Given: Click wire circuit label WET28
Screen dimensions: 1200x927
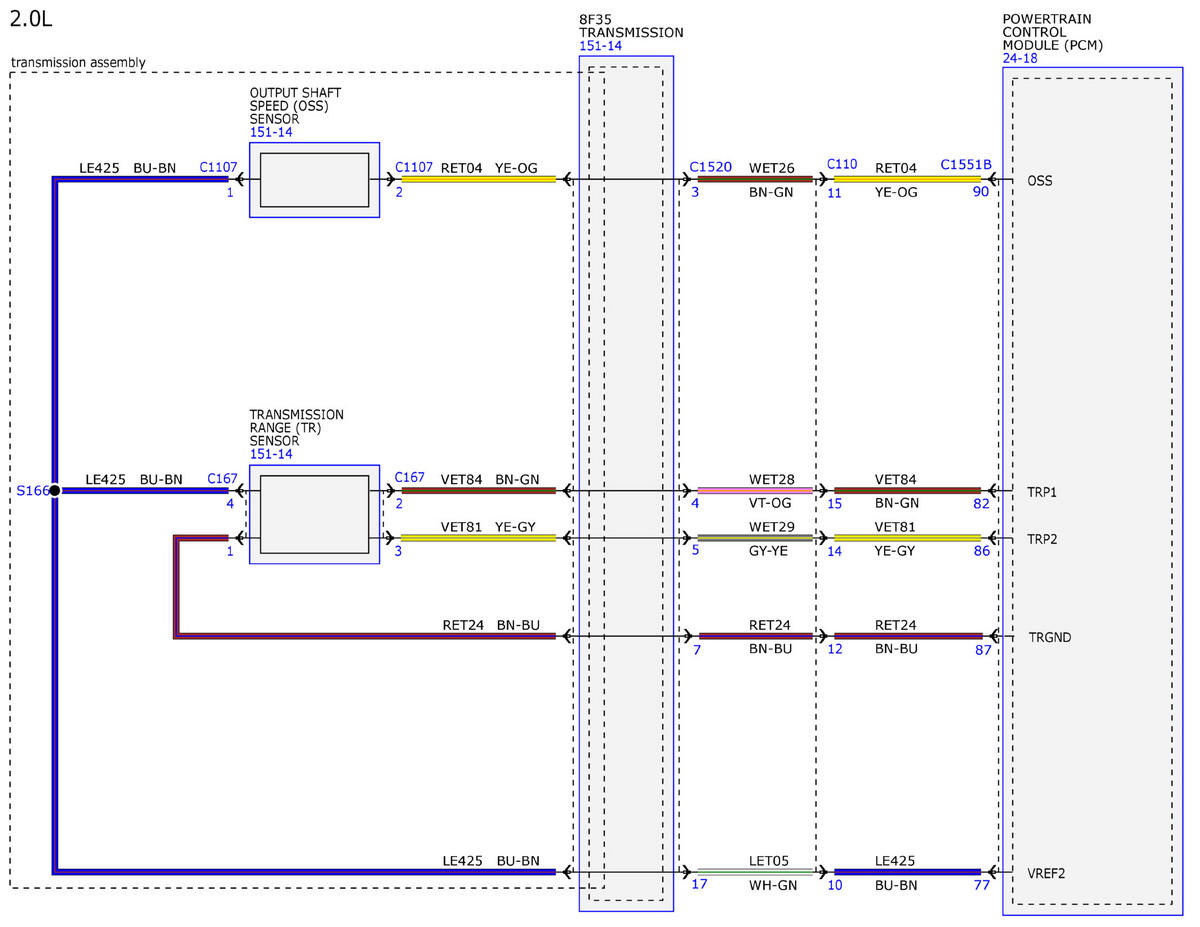Looking at the screenshot, I should pyautogui.click(x=771, y=480).
